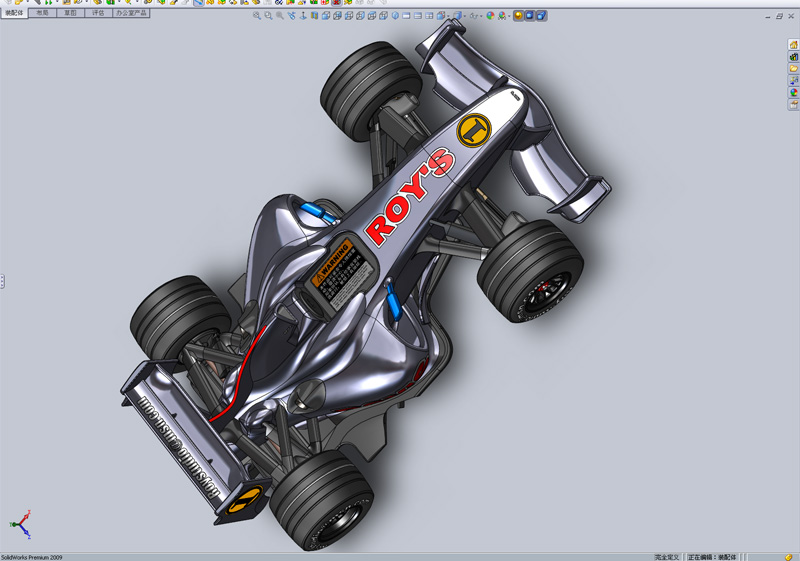Switch to the 办公室产品 tab
The height and width of the screenshot is (561, 800).
pyautogui.click(x=131, y=13)
